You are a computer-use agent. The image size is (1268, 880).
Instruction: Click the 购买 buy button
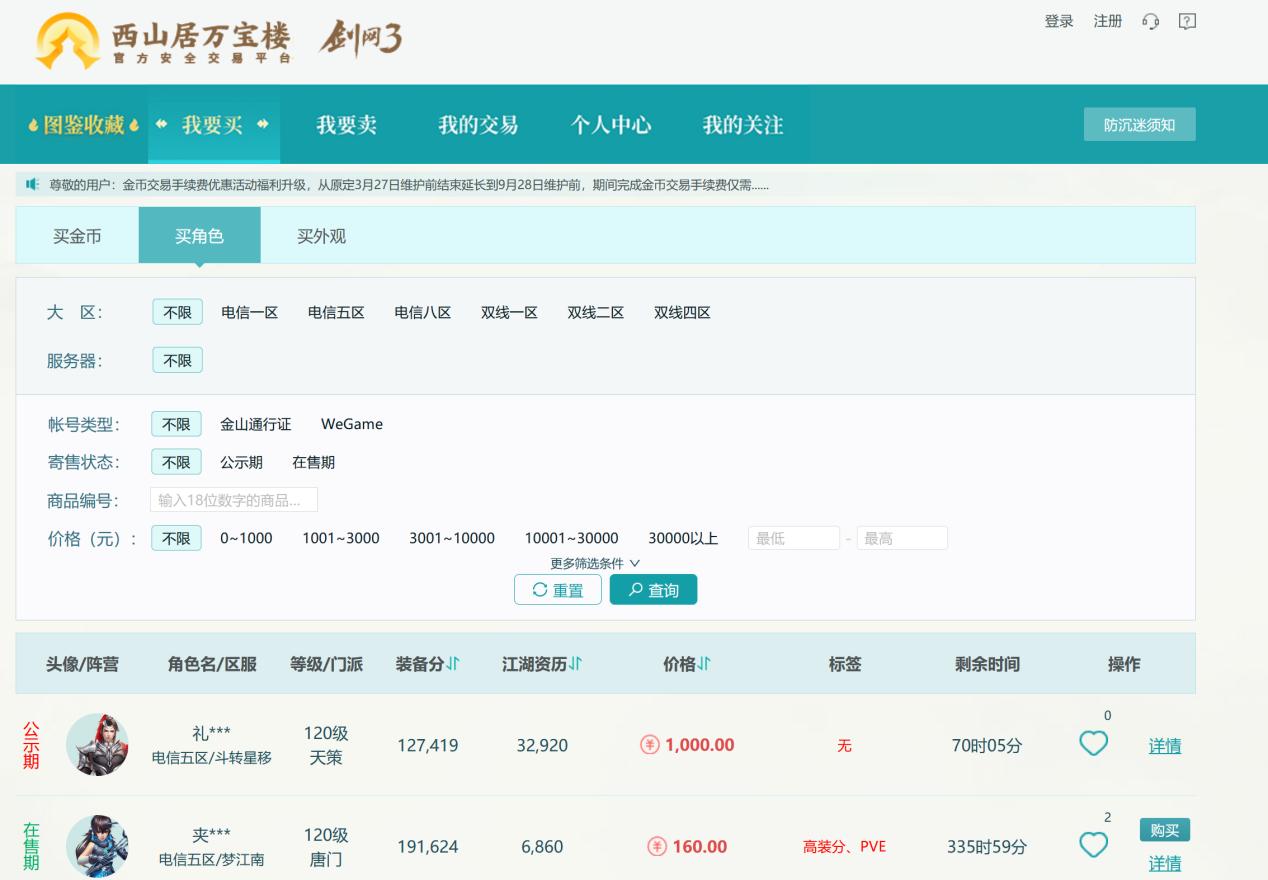pyautogui.click(x=1164, y=830)
